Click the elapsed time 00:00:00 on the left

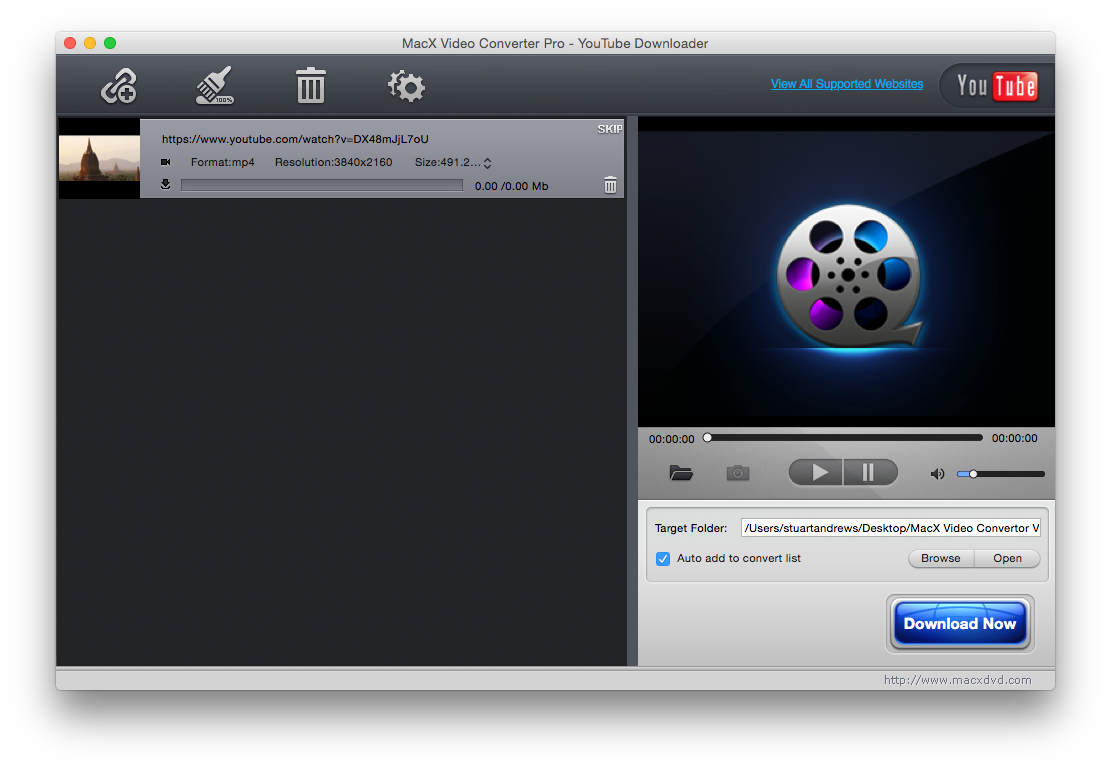coord(672,439)
